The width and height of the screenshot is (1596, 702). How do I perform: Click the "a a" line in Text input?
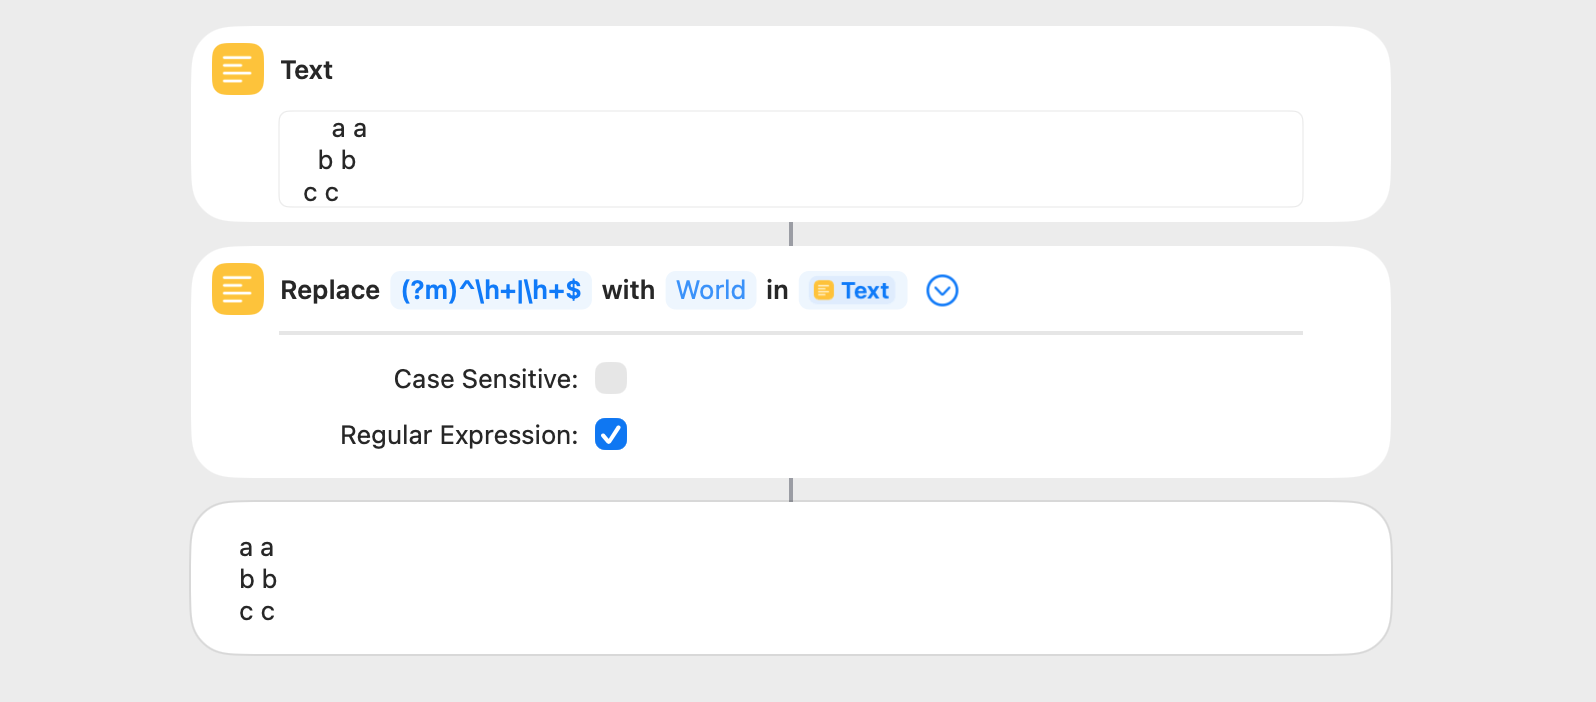point(349,129)
